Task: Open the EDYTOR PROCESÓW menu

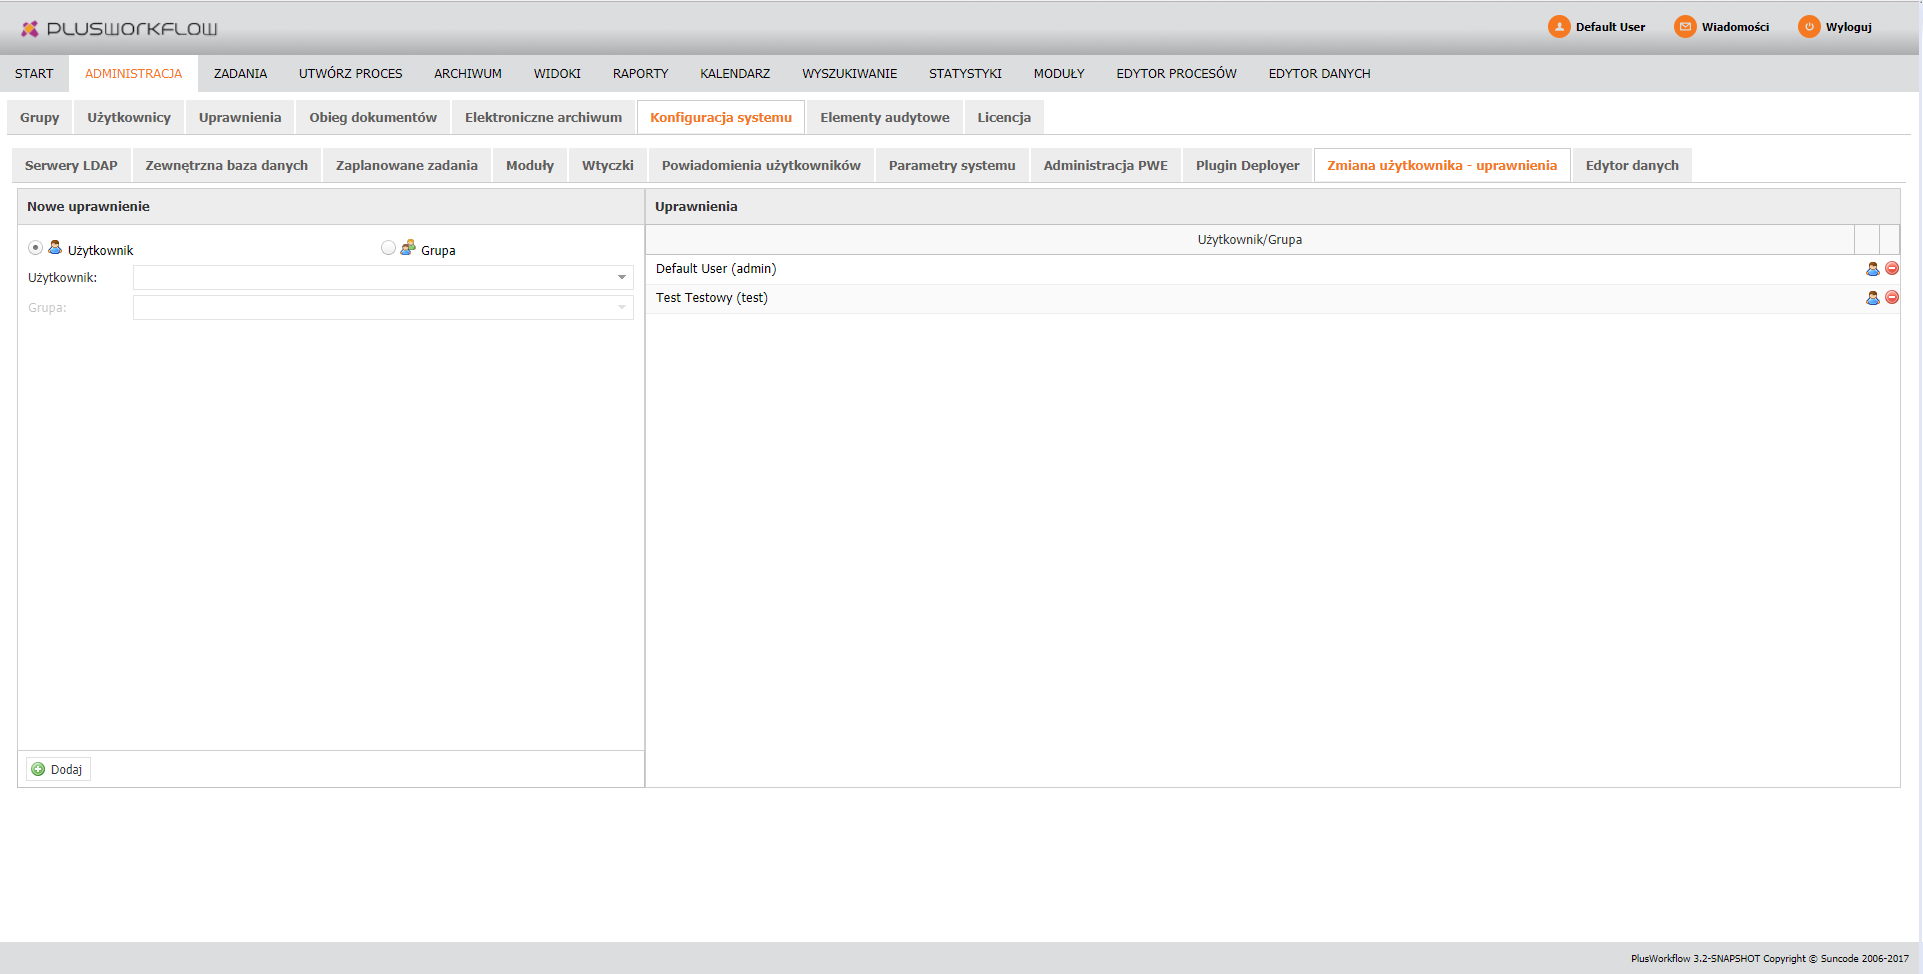Action: click(x=1176, y=74)
